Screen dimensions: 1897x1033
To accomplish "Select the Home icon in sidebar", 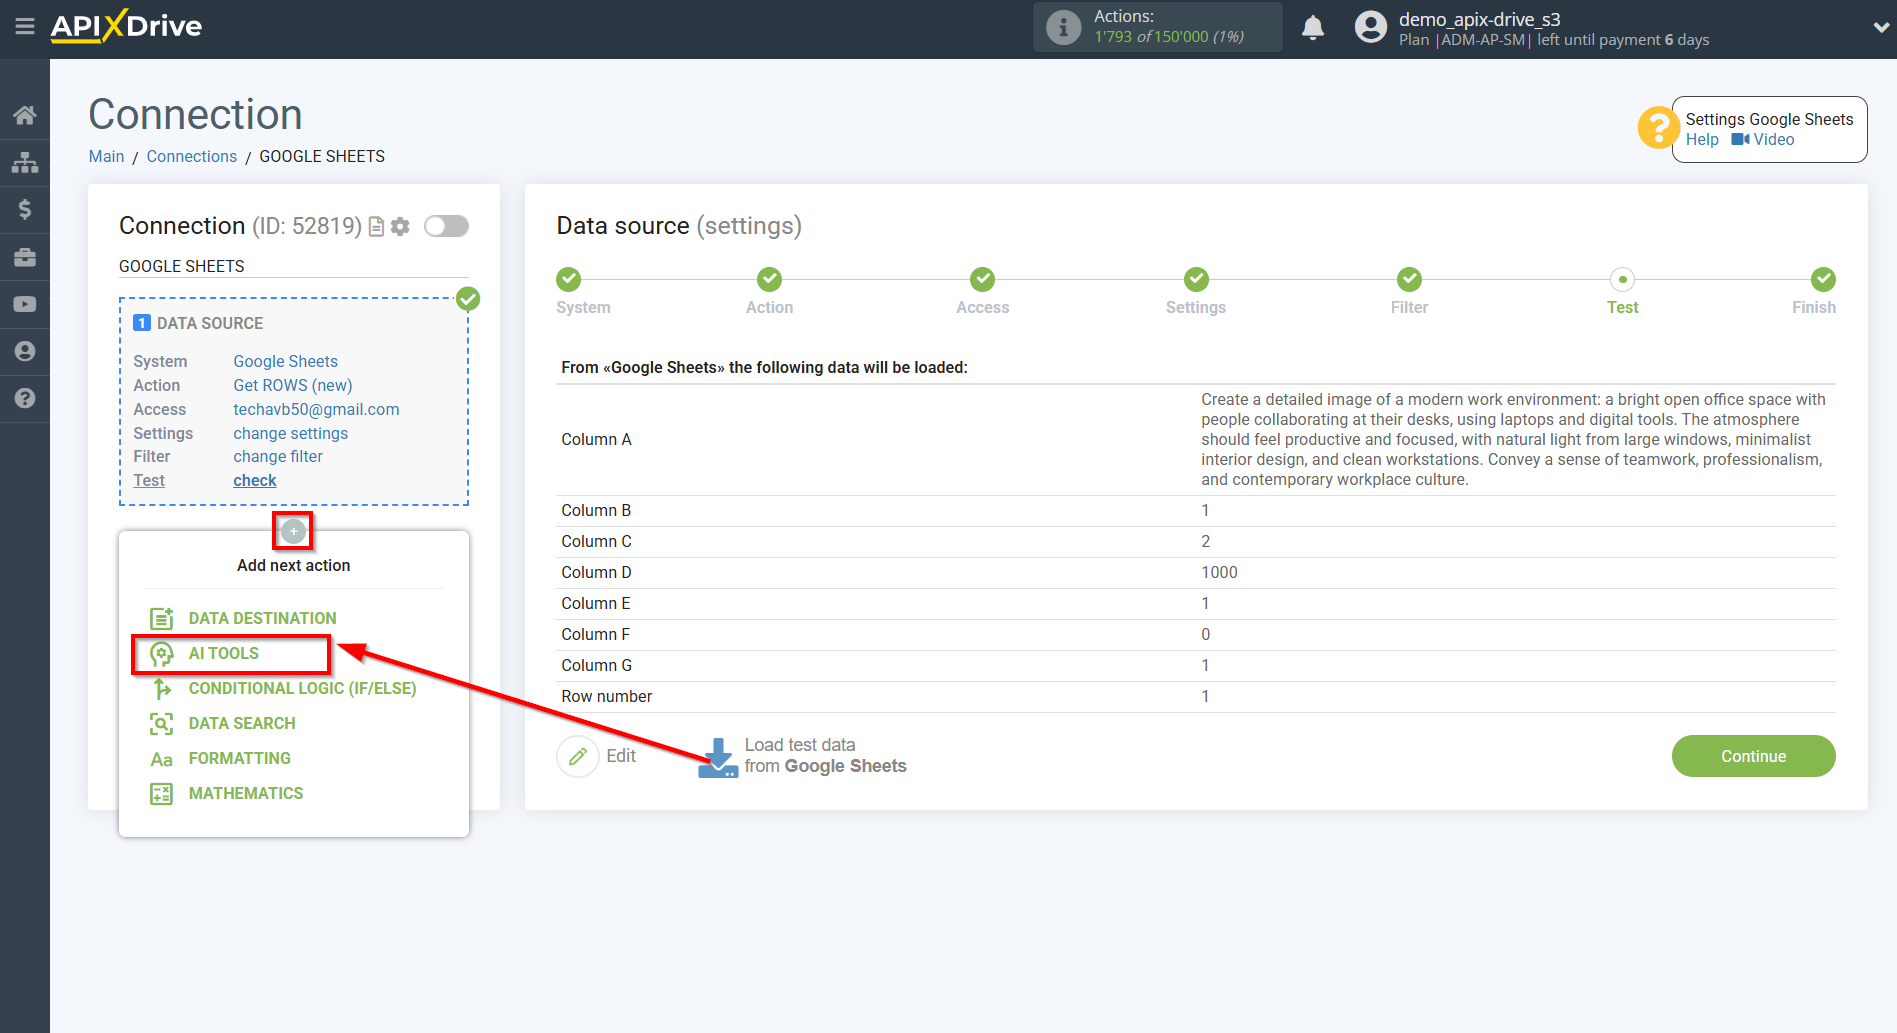I will point(25,114).
